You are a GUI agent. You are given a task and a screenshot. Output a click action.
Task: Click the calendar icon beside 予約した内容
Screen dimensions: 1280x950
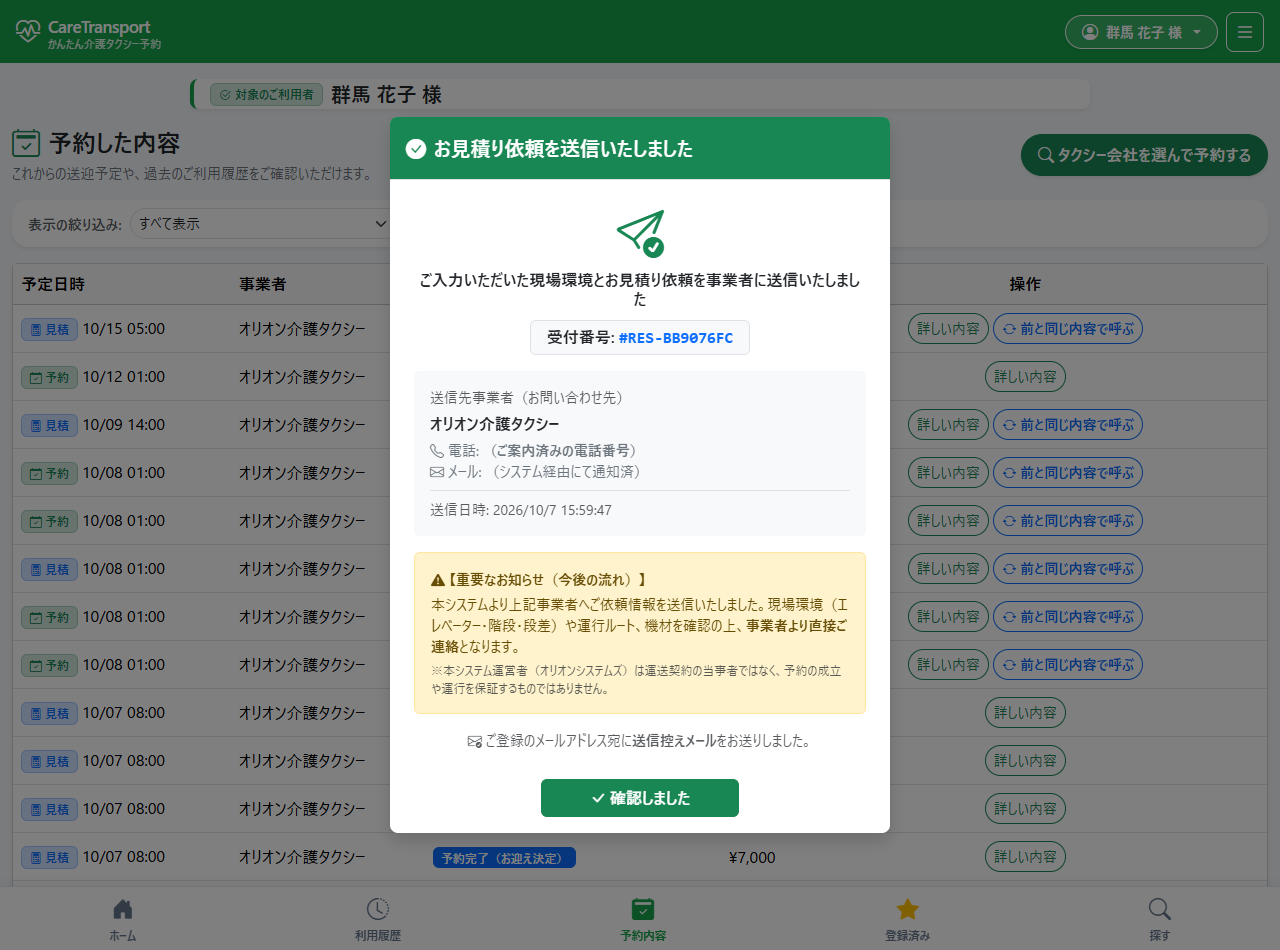26,143
